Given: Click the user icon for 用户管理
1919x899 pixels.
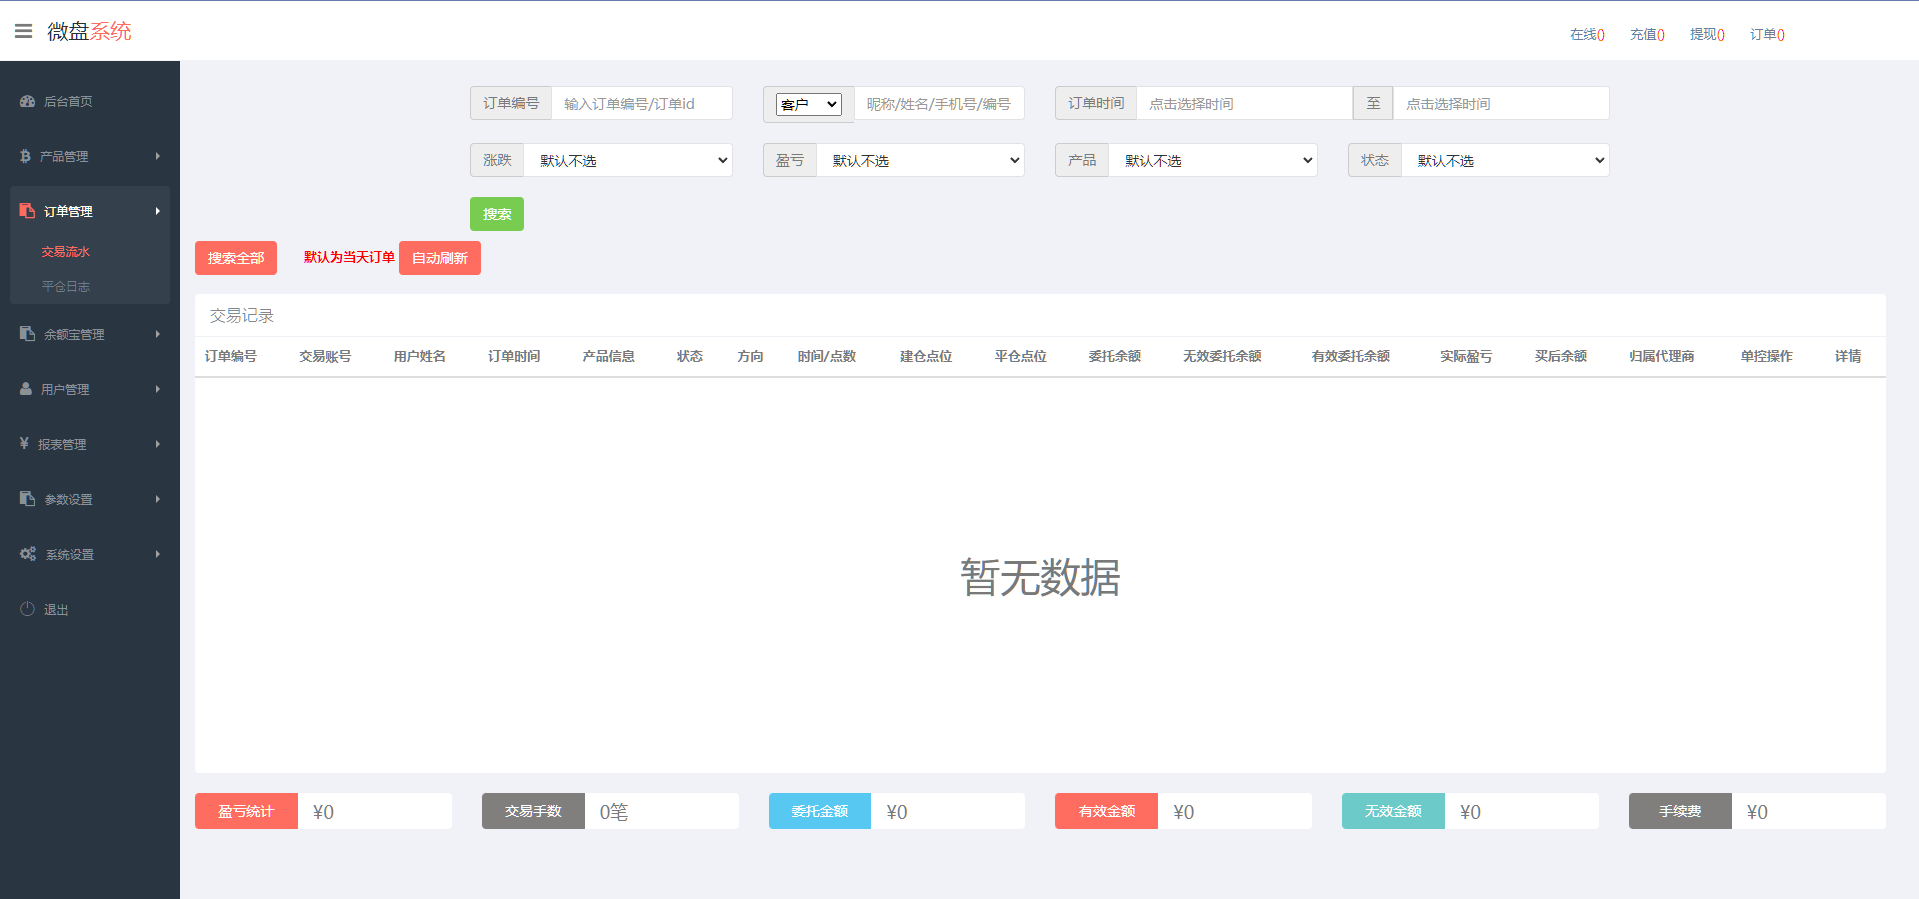Looking at the screenshot, I should (x=26, y=389).
